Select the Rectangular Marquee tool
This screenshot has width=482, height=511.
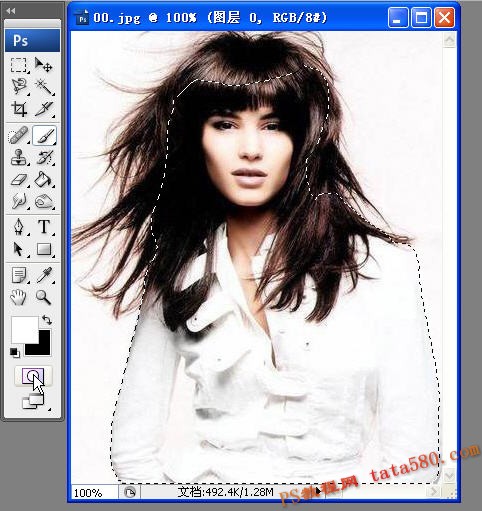(19, 65)
